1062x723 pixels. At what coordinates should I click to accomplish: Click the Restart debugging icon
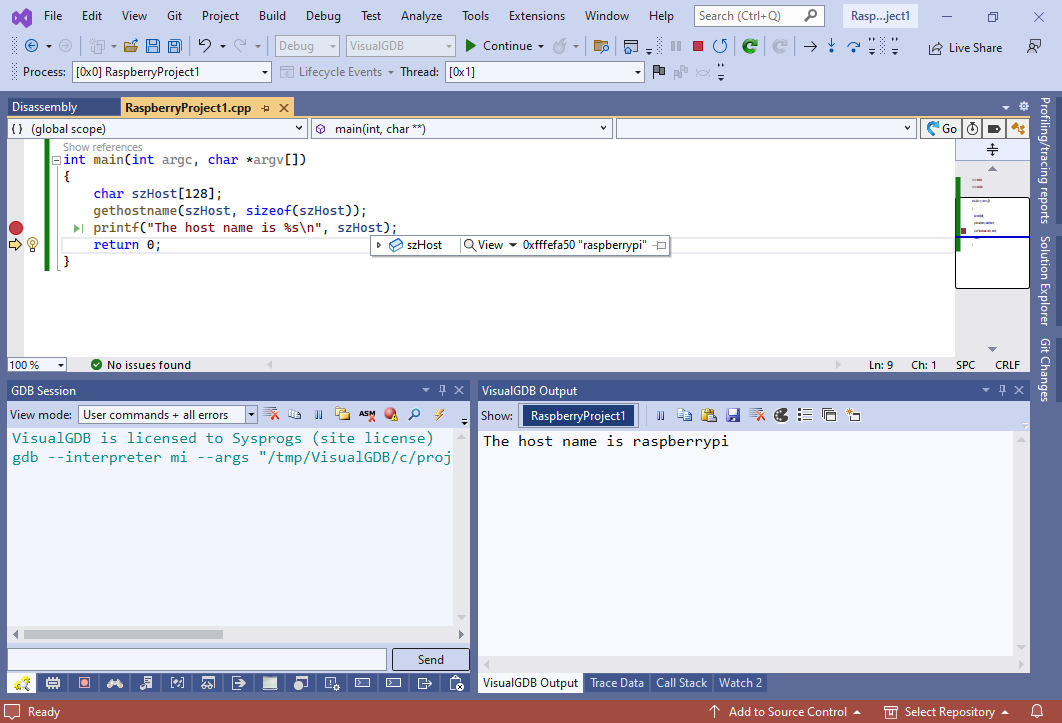click(719, 46)
